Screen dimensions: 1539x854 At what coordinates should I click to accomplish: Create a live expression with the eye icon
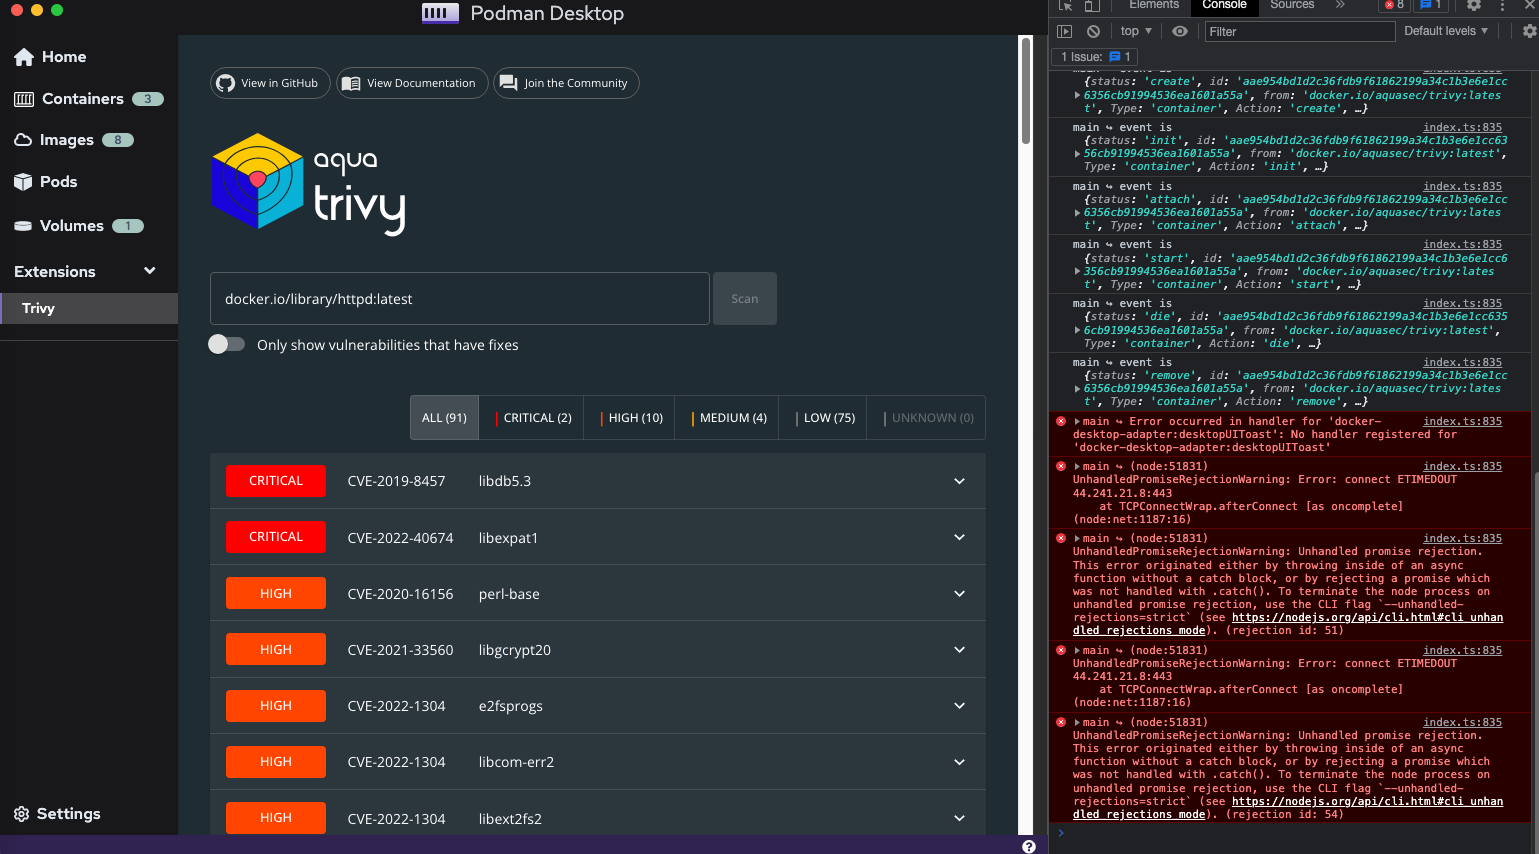click(x=1180, y=30)
